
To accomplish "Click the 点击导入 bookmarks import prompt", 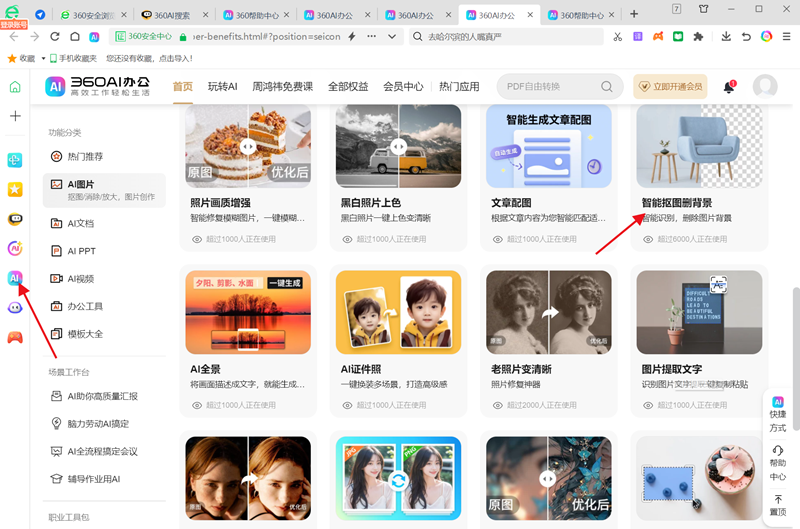I will point(176,59).
